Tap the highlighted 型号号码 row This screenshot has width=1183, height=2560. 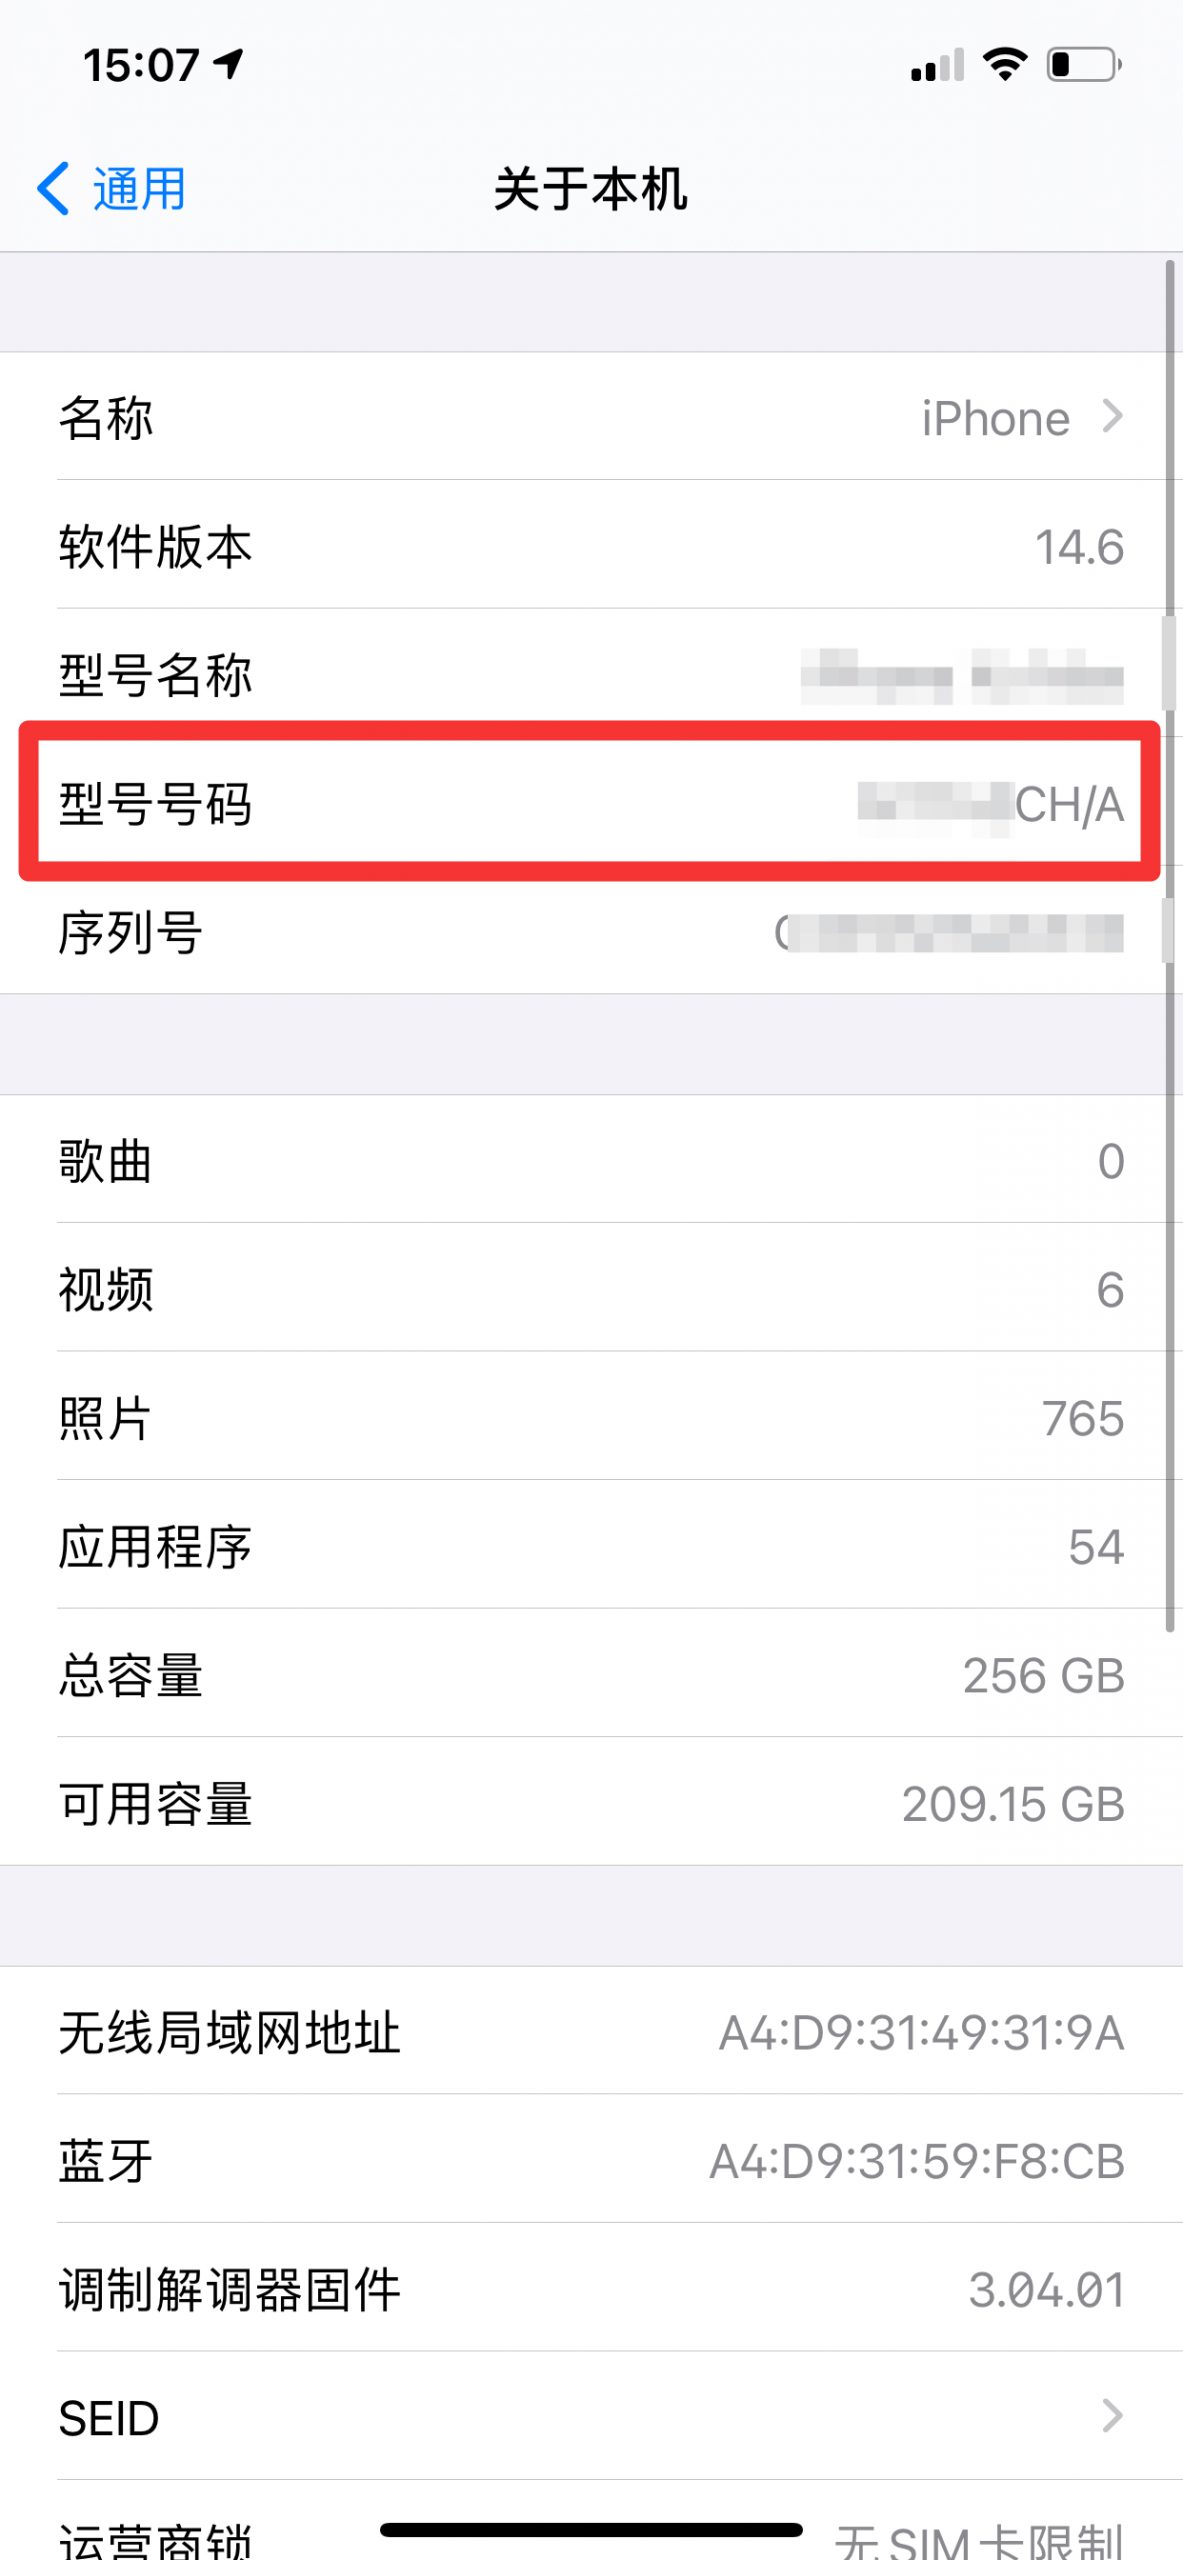click(x=591, y=802)
